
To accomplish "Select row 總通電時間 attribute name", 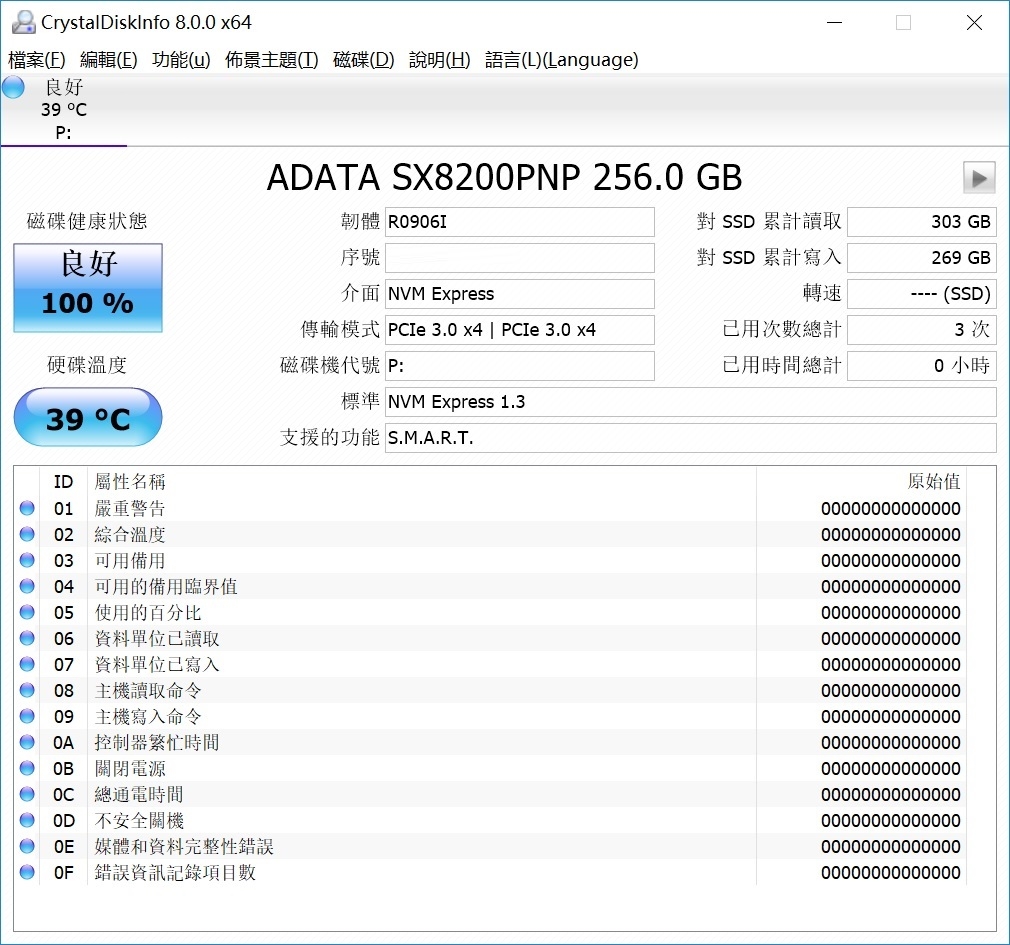I will point(138,794).
